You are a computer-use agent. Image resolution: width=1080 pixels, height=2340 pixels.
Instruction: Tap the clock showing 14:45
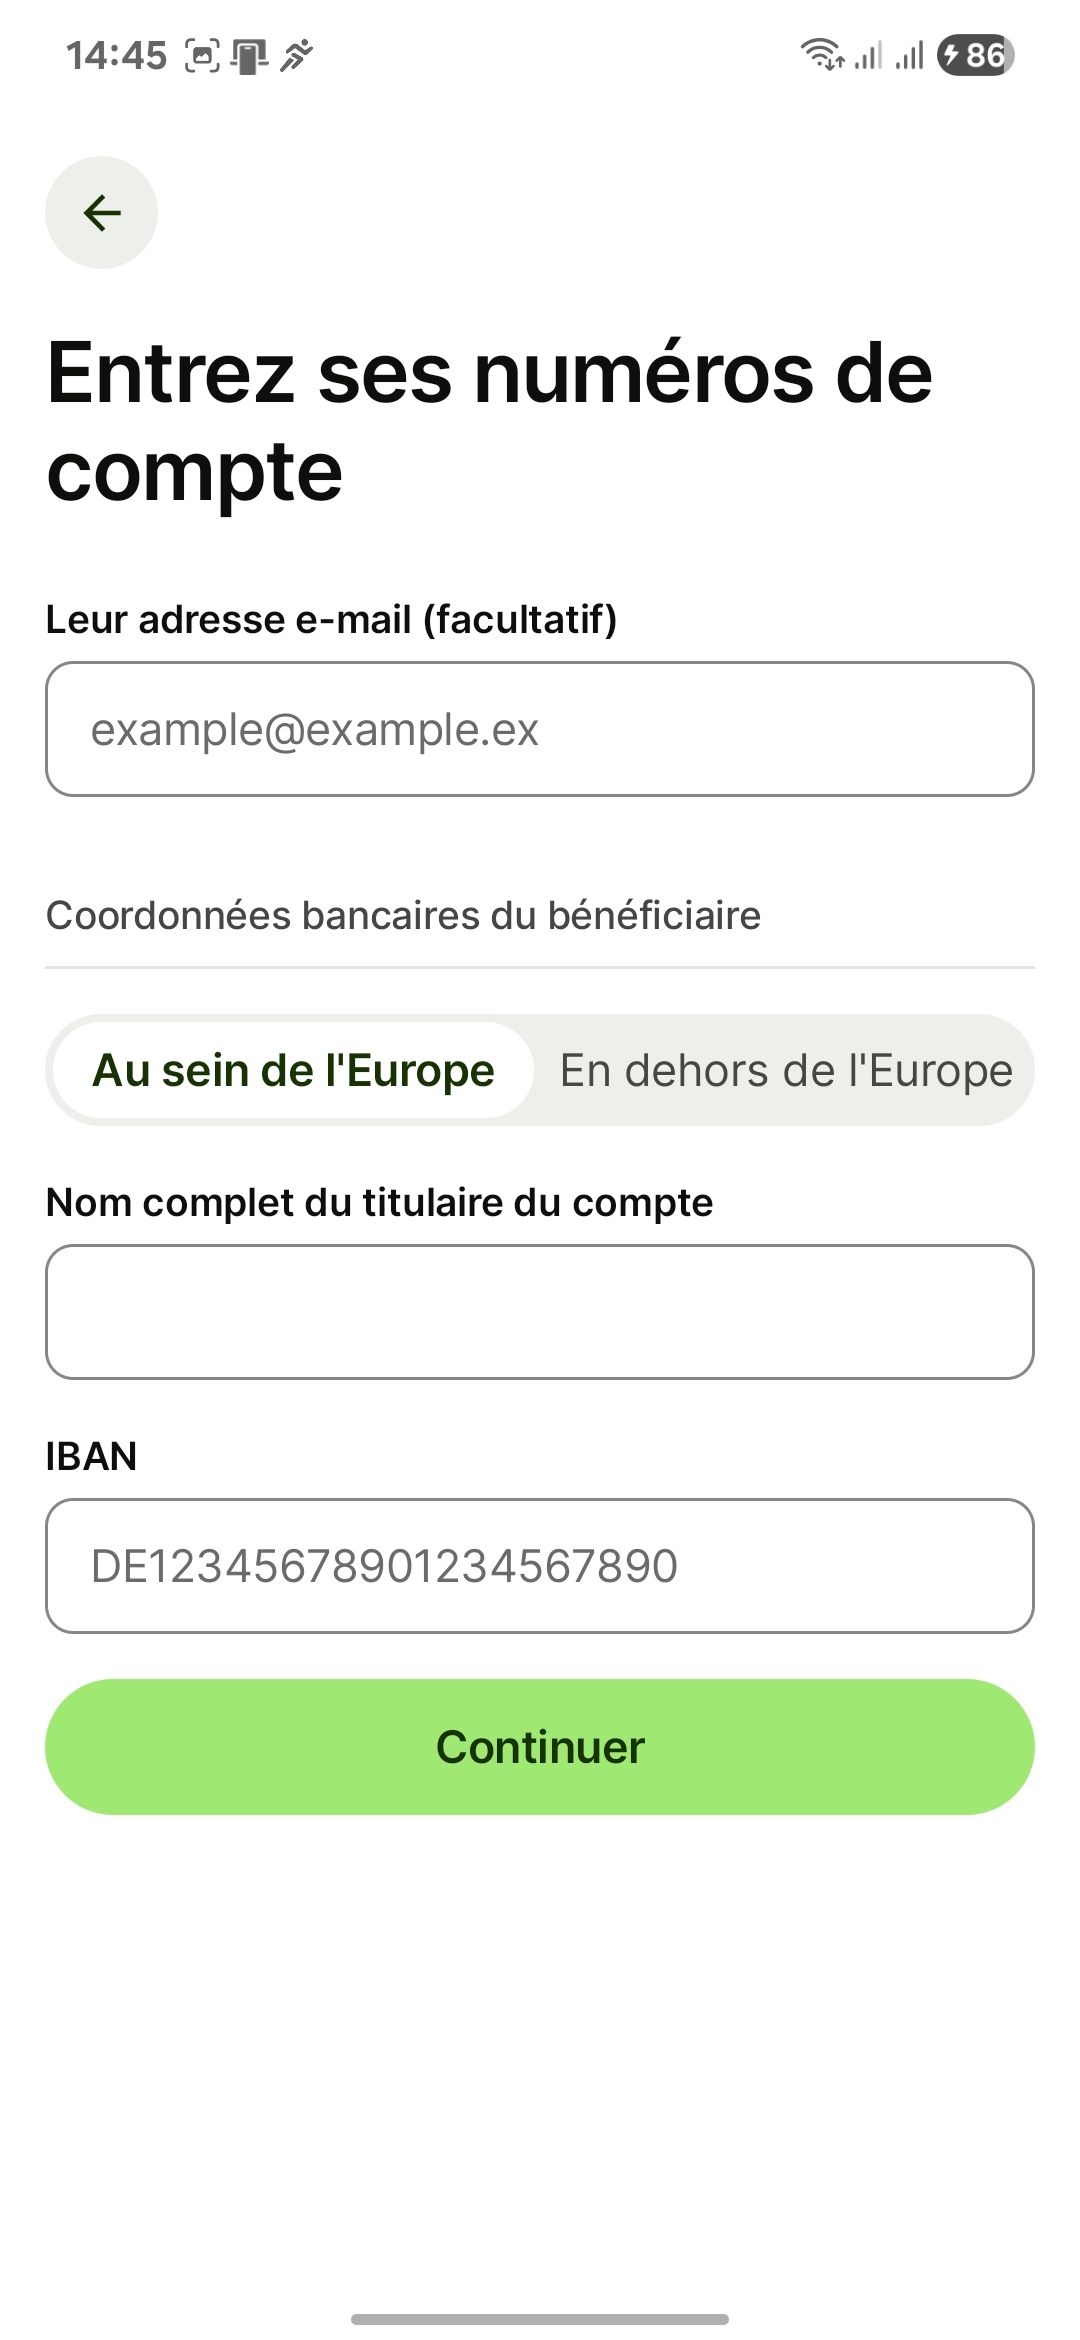[x=116, y=55]
